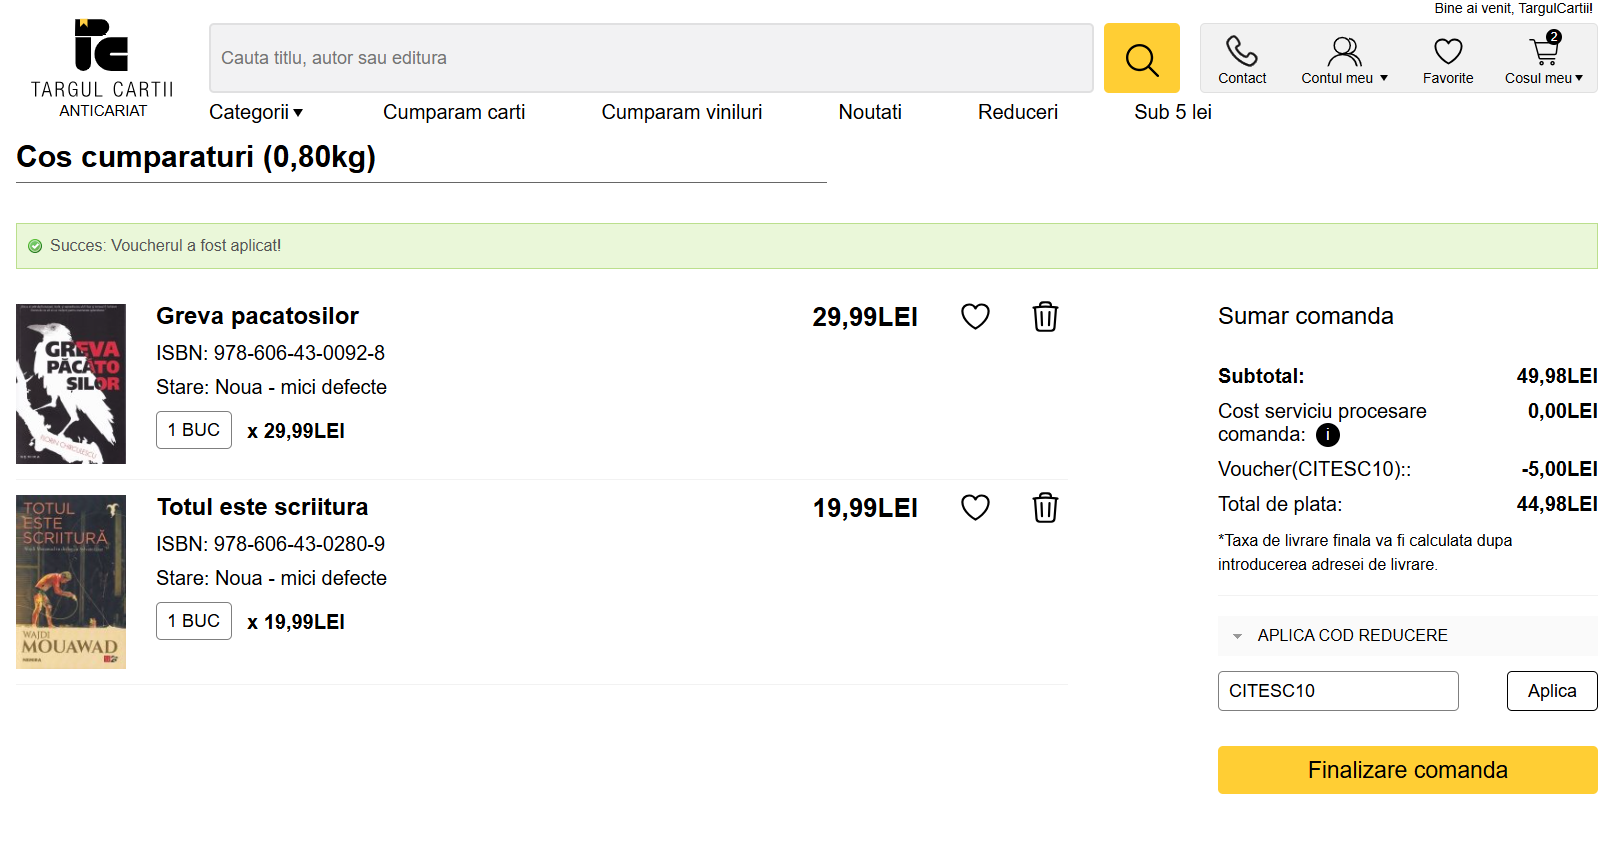Delete Greva pacatosilor with trash icon
1609x843 pixels.
coord(1045,317)
